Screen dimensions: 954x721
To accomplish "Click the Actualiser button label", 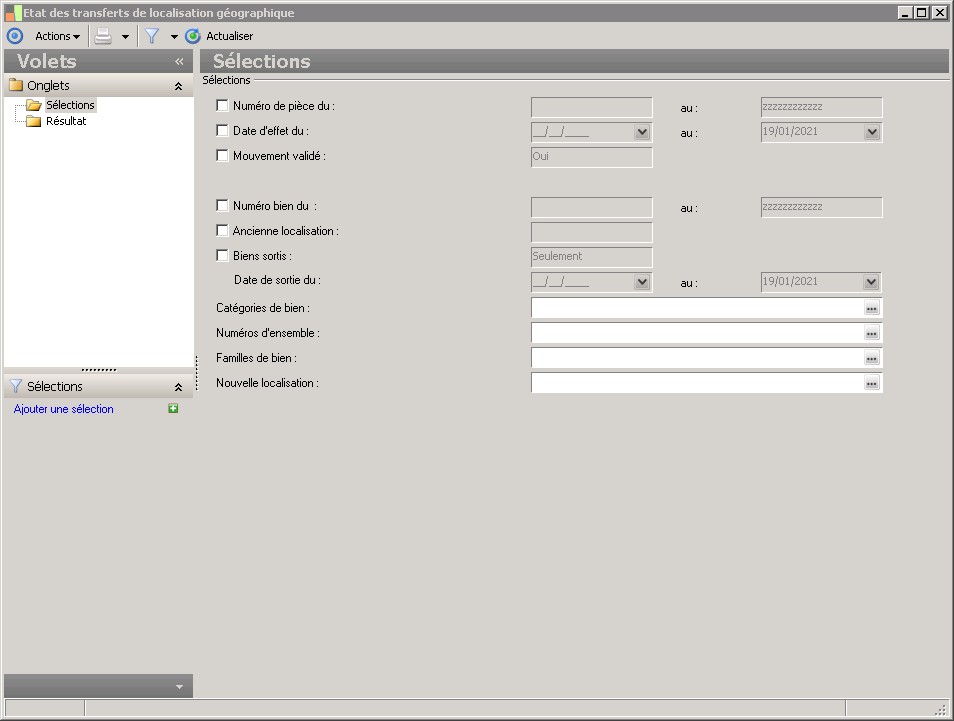I will pos(229,36).
